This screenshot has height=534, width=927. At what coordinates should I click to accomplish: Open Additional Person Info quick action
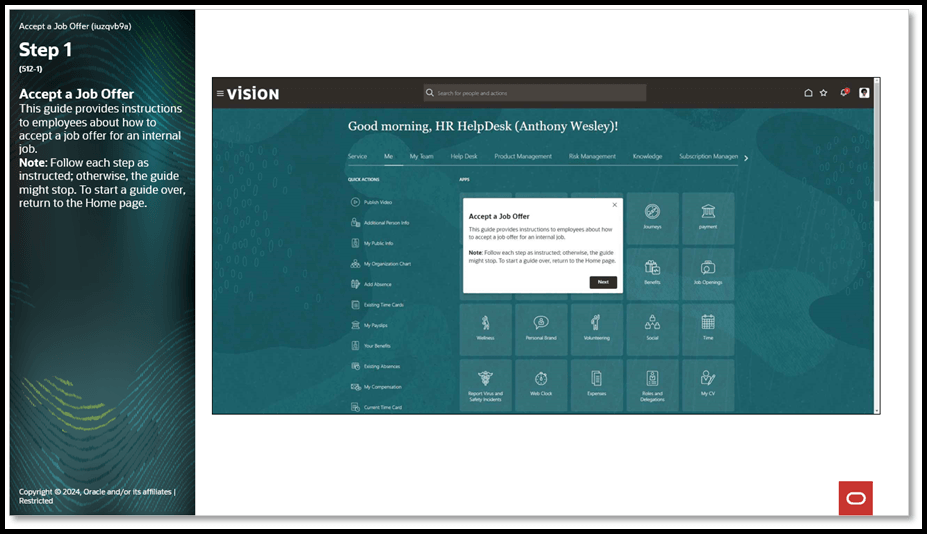point(380,223)
